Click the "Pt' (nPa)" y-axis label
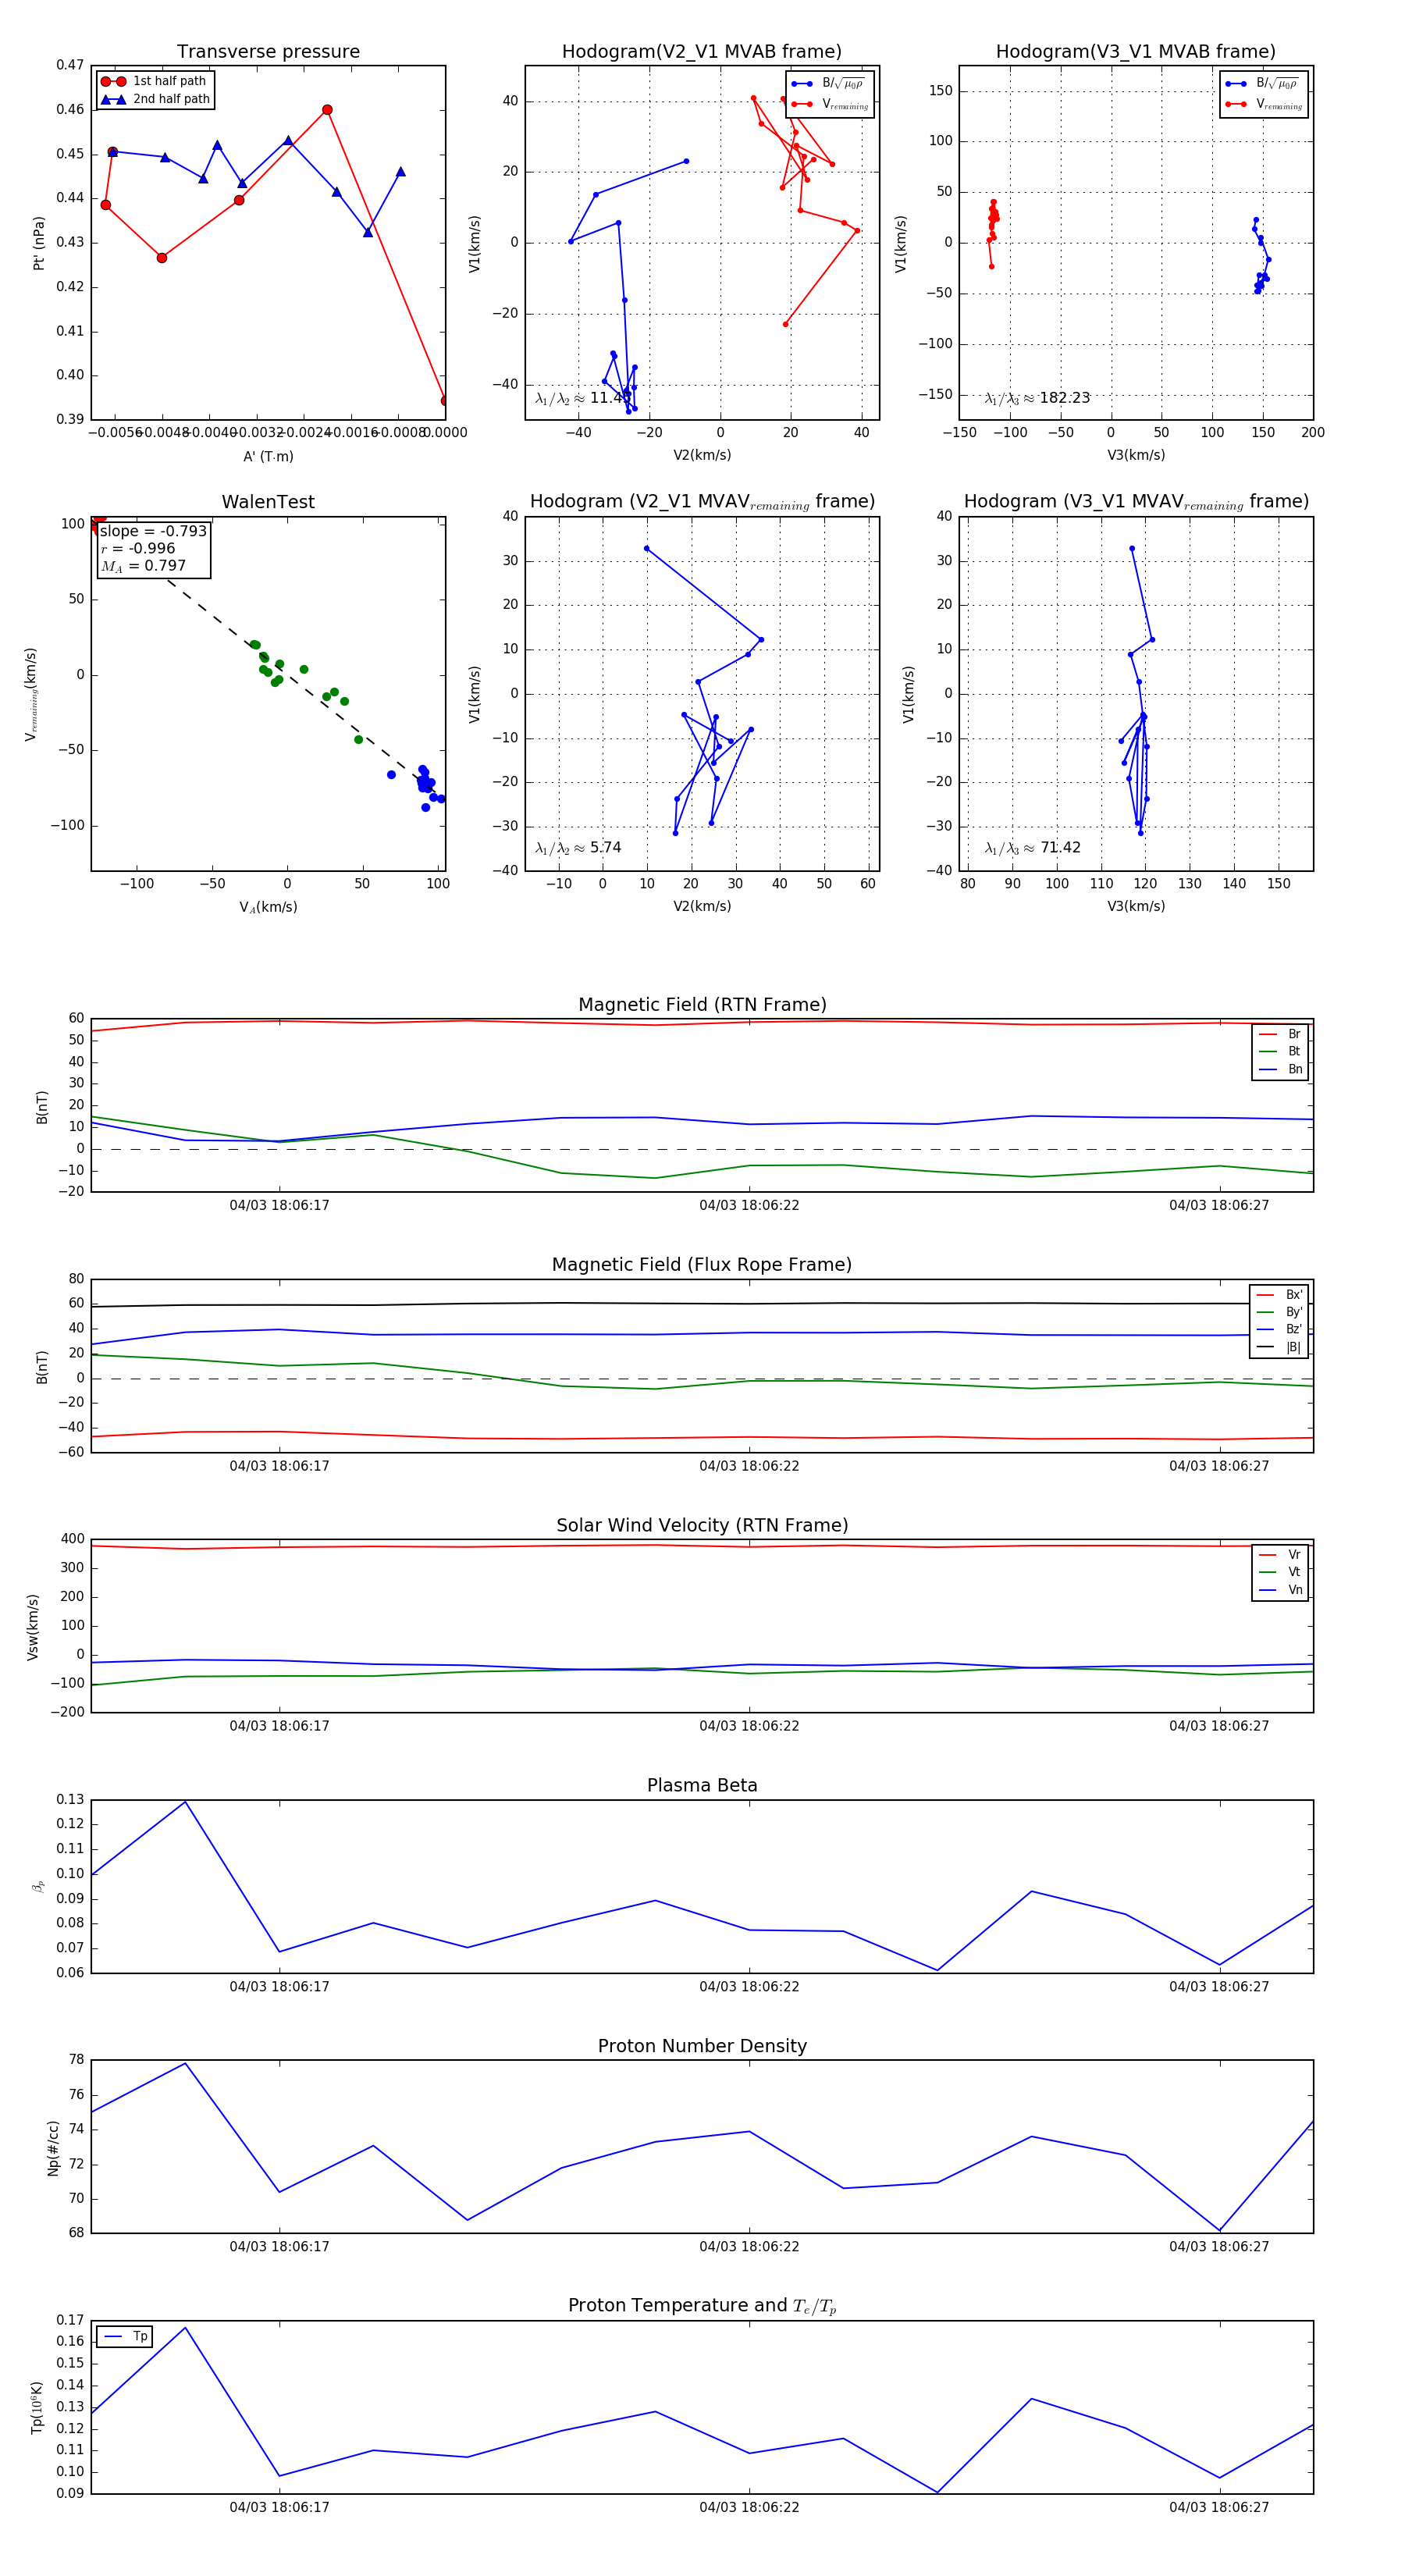1405x2576 pixels. (x=39, y=243)
